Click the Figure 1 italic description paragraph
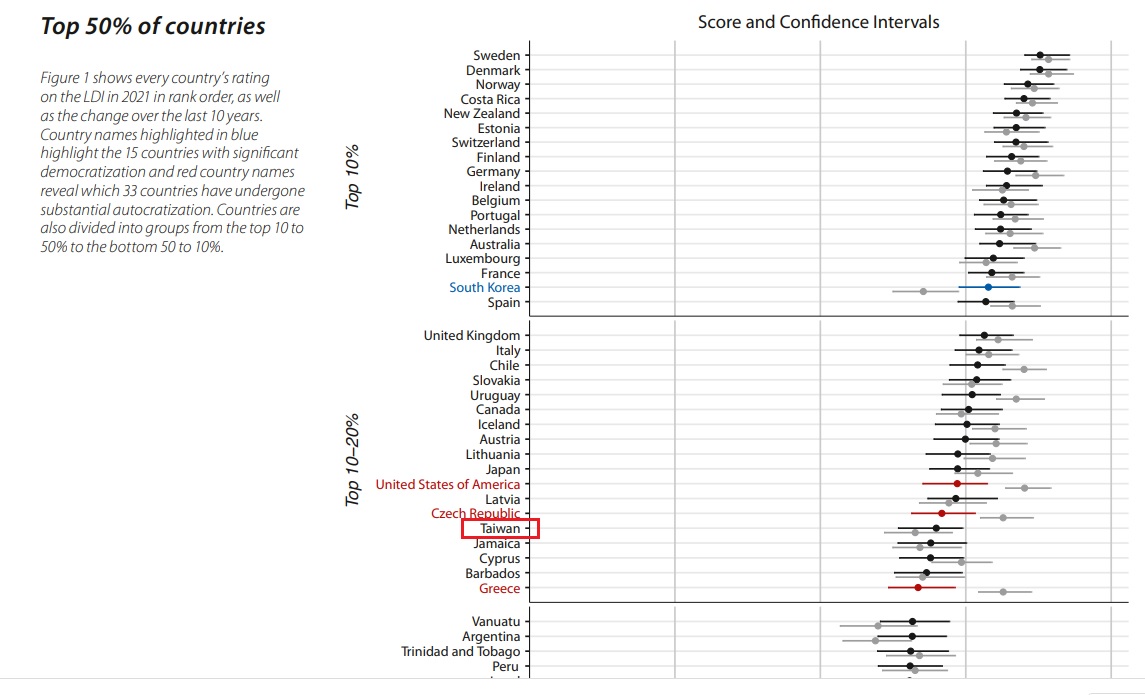Screen dimensions: 1145x695 click(x=172, y=163)
